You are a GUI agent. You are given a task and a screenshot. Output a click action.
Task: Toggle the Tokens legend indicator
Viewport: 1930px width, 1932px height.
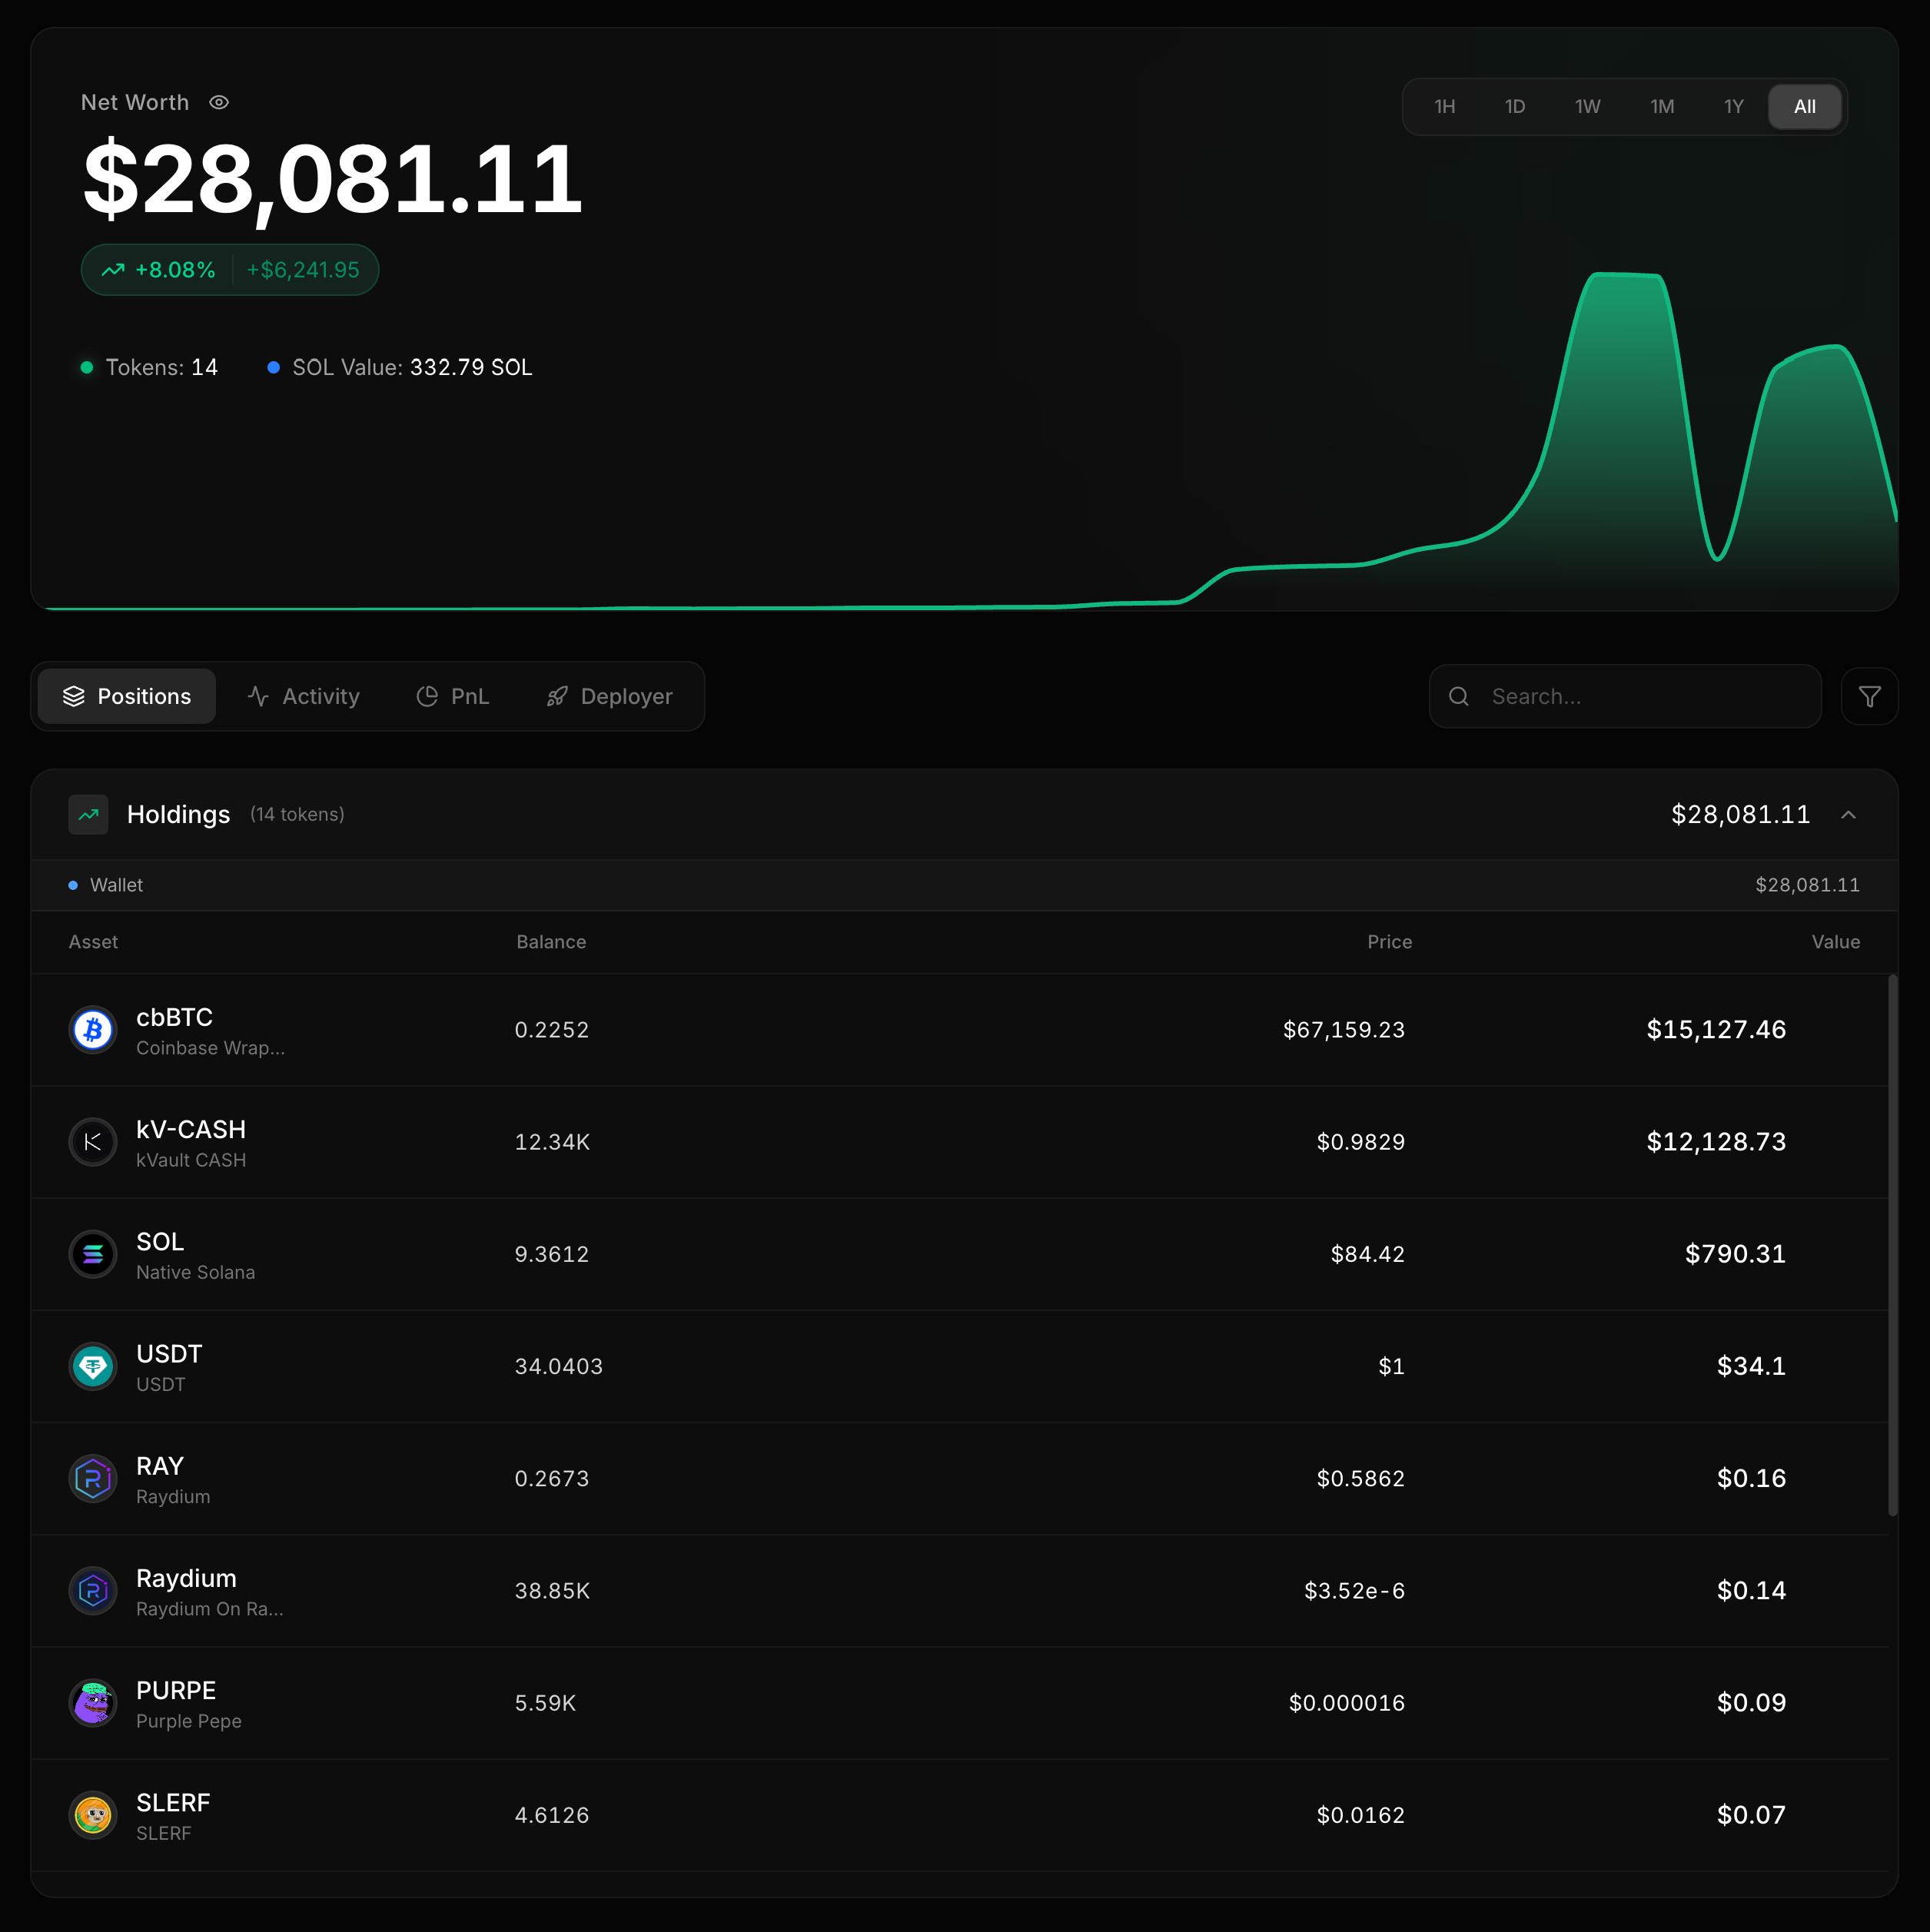coord(86,367)
